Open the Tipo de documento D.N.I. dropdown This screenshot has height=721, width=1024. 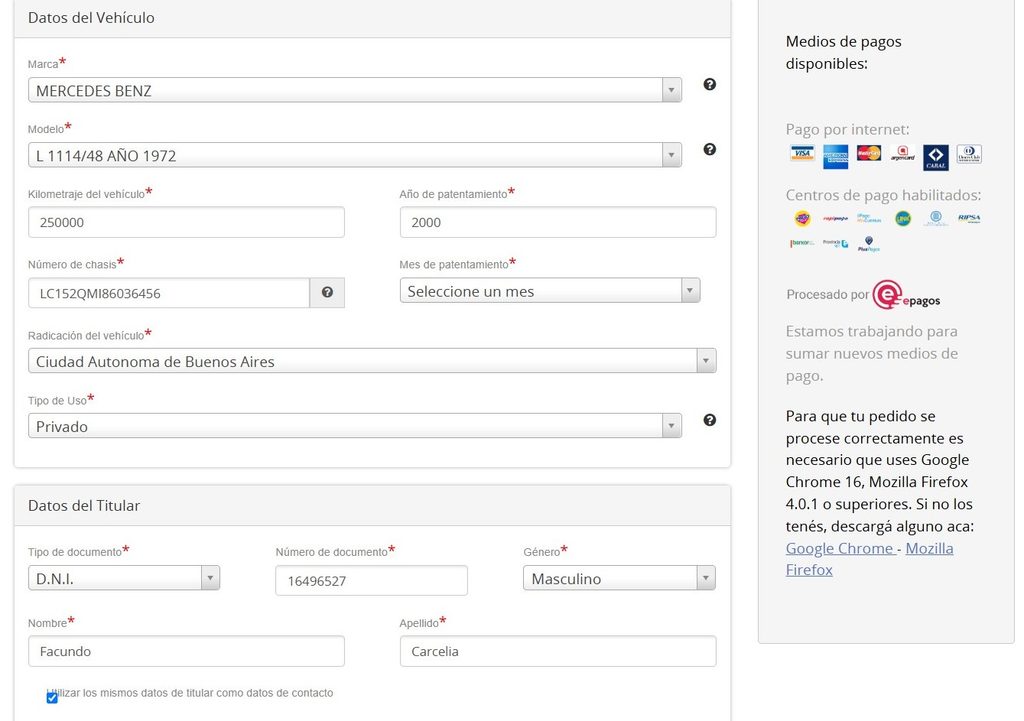point(124,578)
